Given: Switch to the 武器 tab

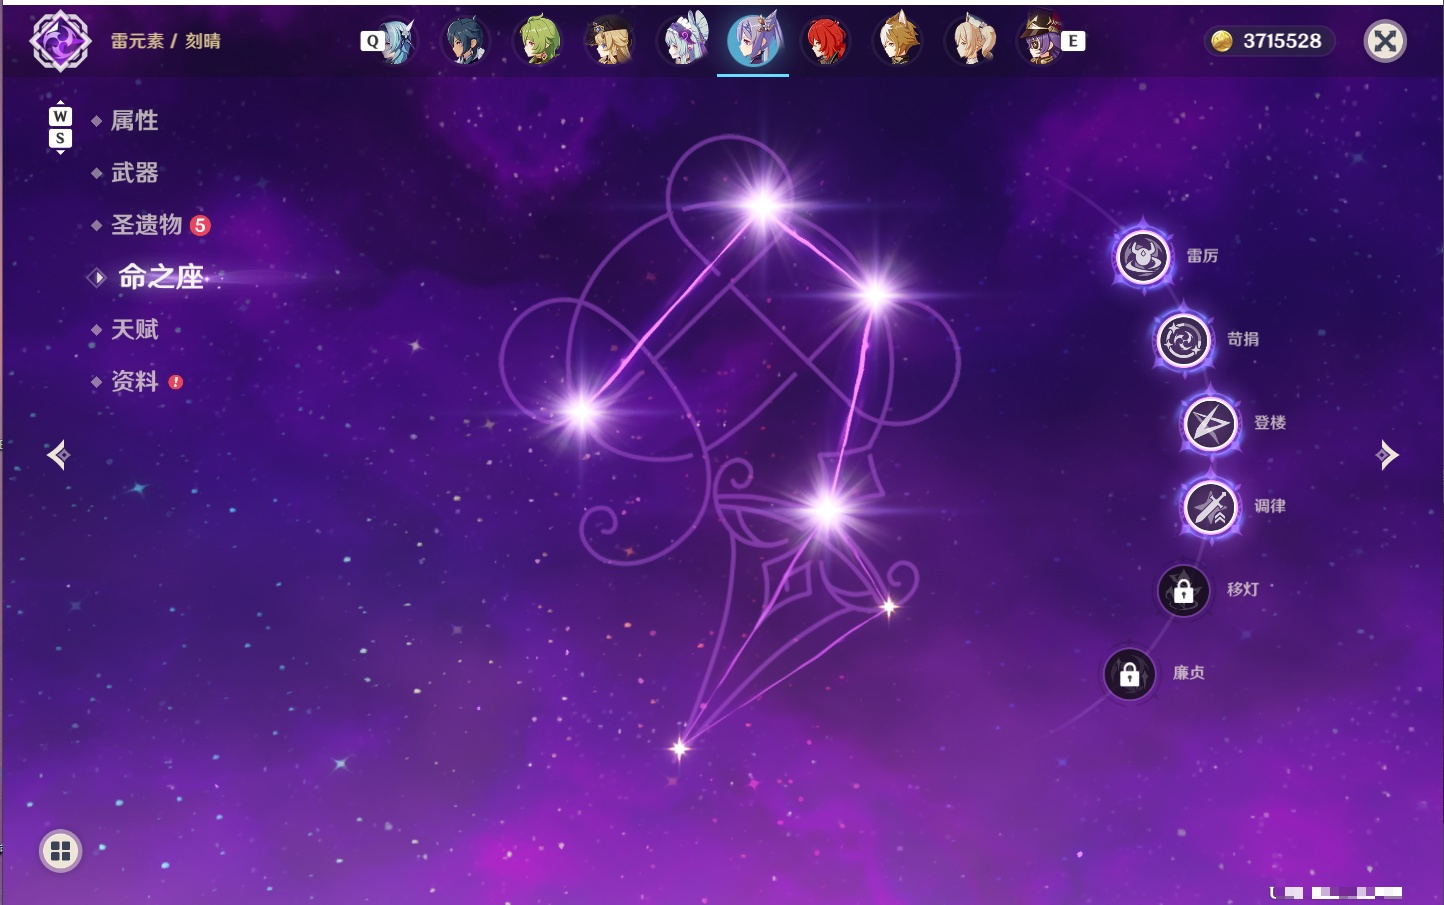Looking at the screenshot, I should (135, 173).
